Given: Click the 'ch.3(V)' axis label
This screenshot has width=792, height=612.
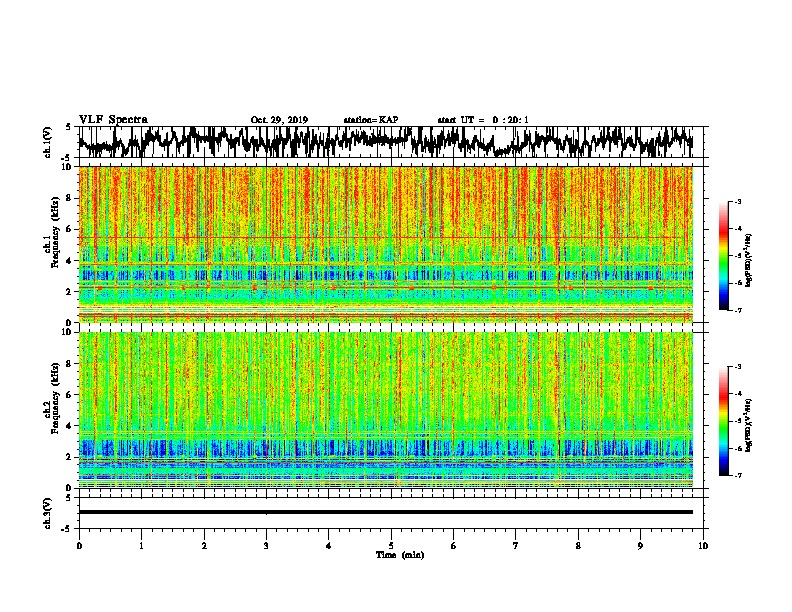Looking at the screenshot, I should pyautogui.click(x=48, y=513).
